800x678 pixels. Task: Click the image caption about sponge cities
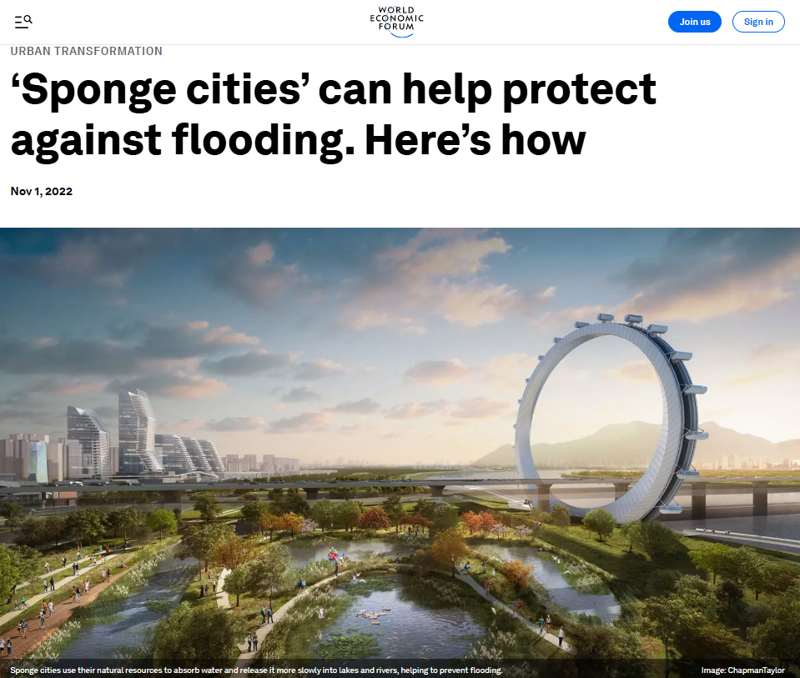click(256, 670)
